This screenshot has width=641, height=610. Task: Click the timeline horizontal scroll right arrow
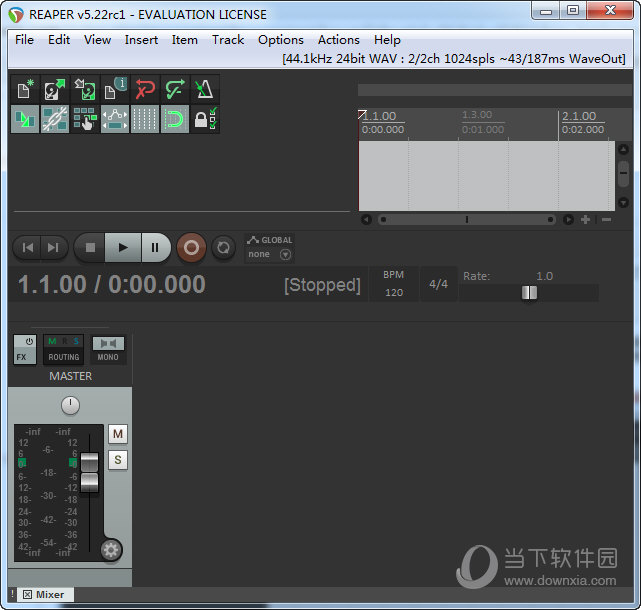[x=568, y=220]
